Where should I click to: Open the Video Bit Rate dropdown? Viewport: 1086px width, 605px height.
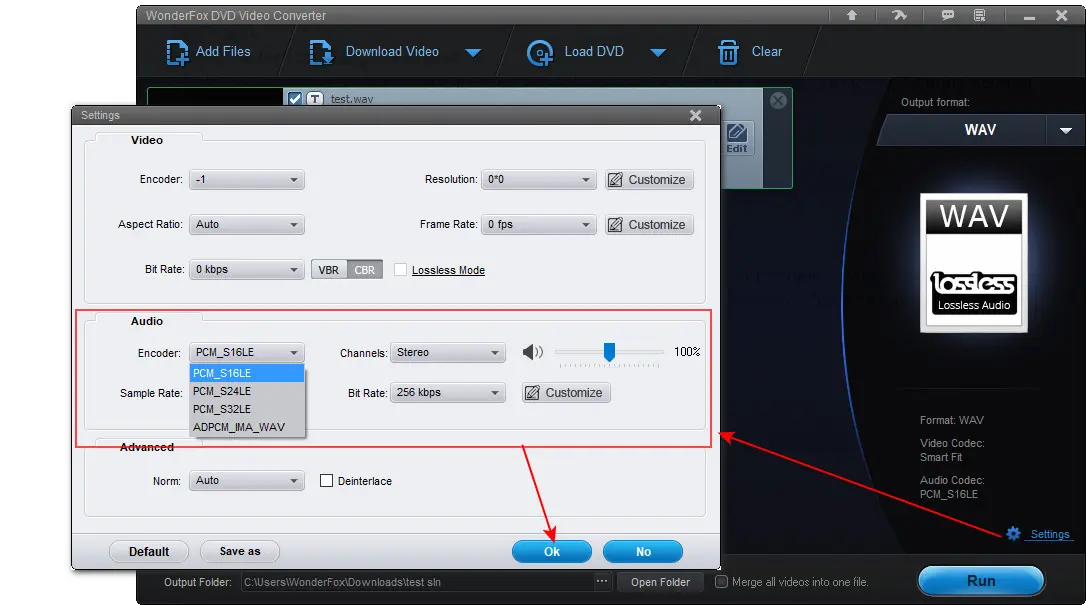247,269
